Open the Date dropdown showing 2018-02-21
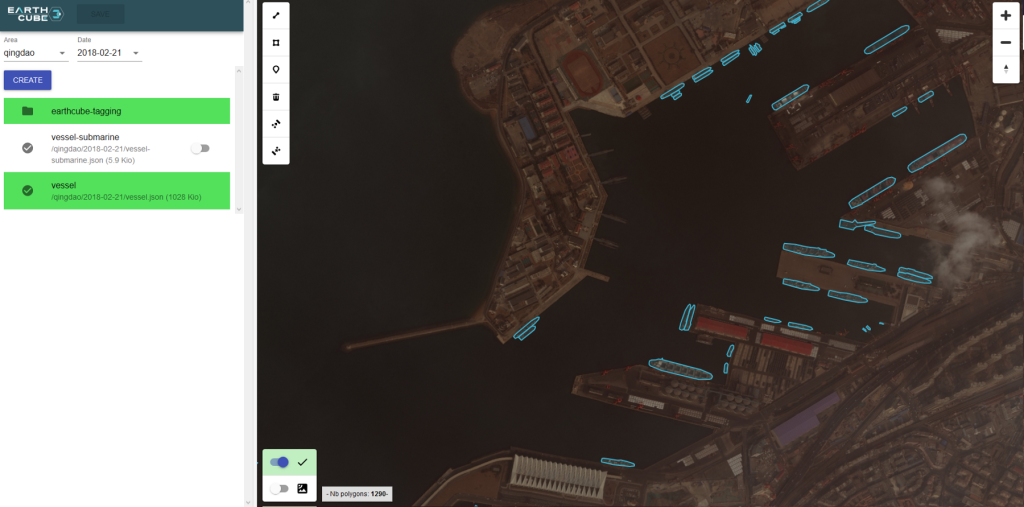 (109, 53)
